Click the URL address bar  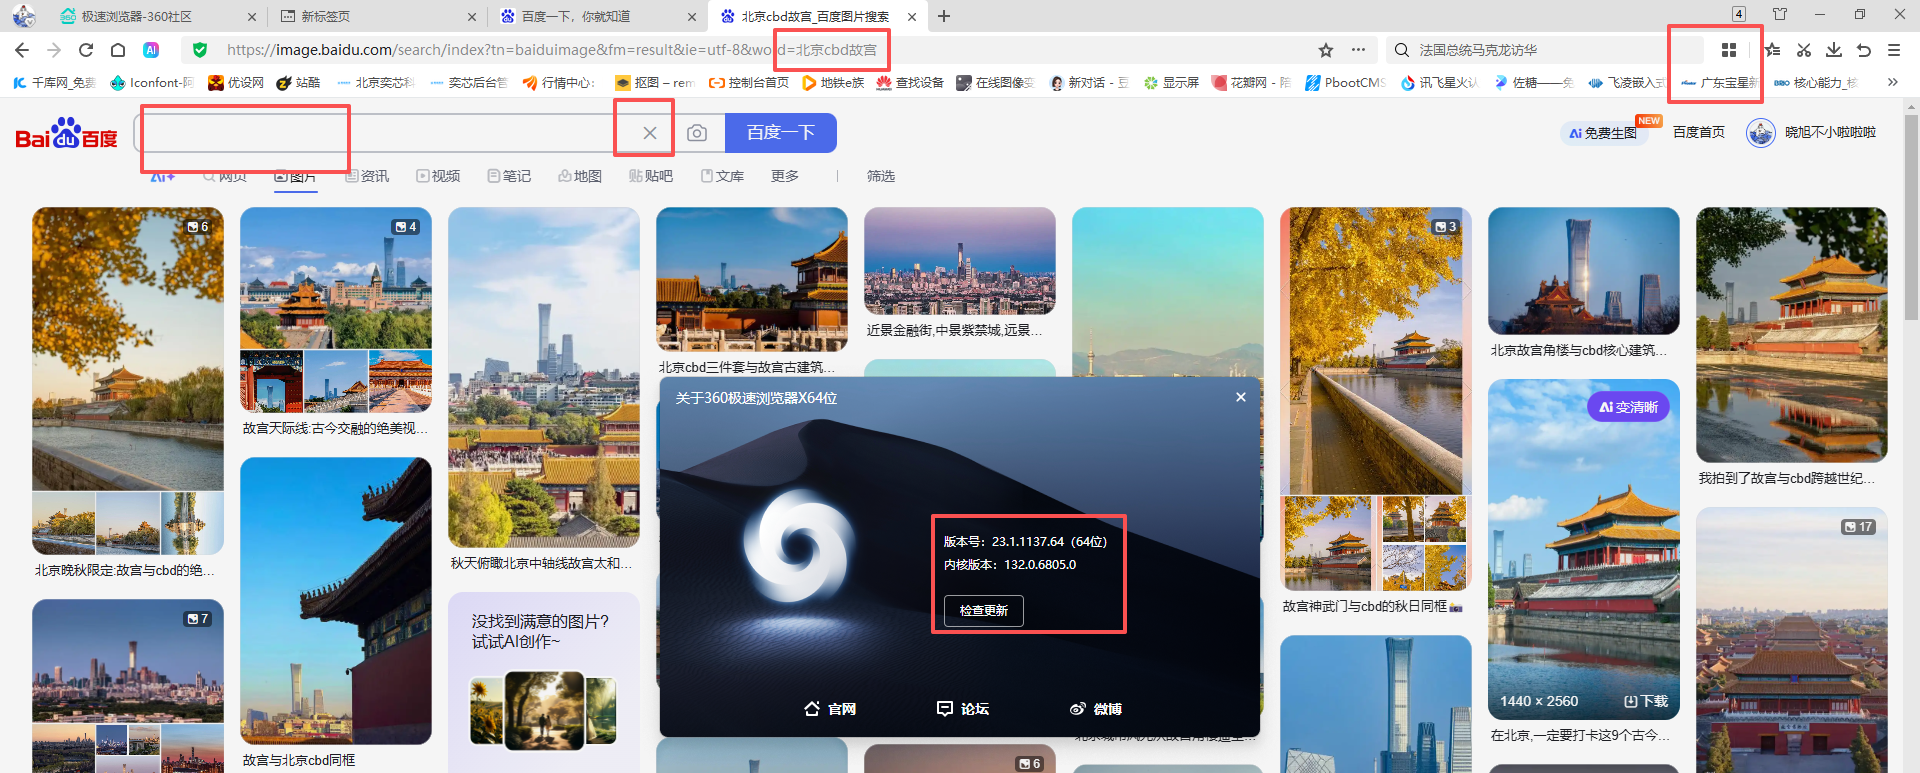point(760,50)
